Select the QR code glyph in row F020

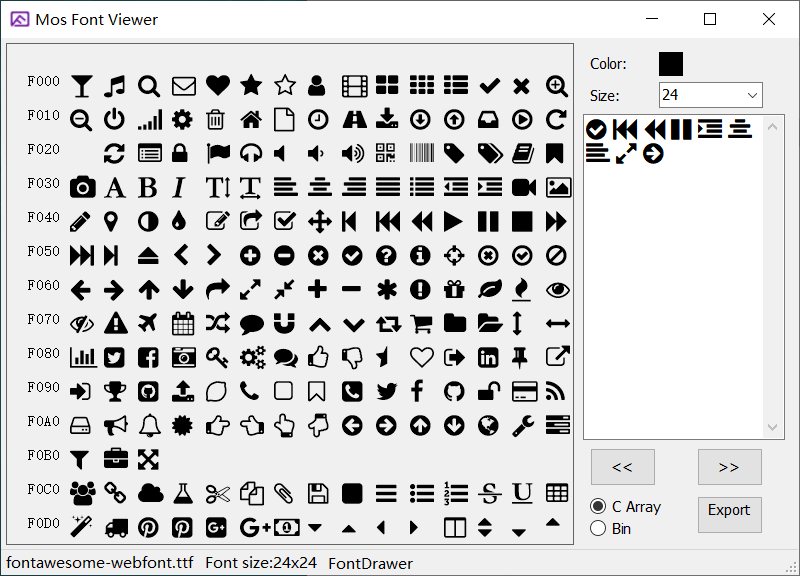point(385,153)
